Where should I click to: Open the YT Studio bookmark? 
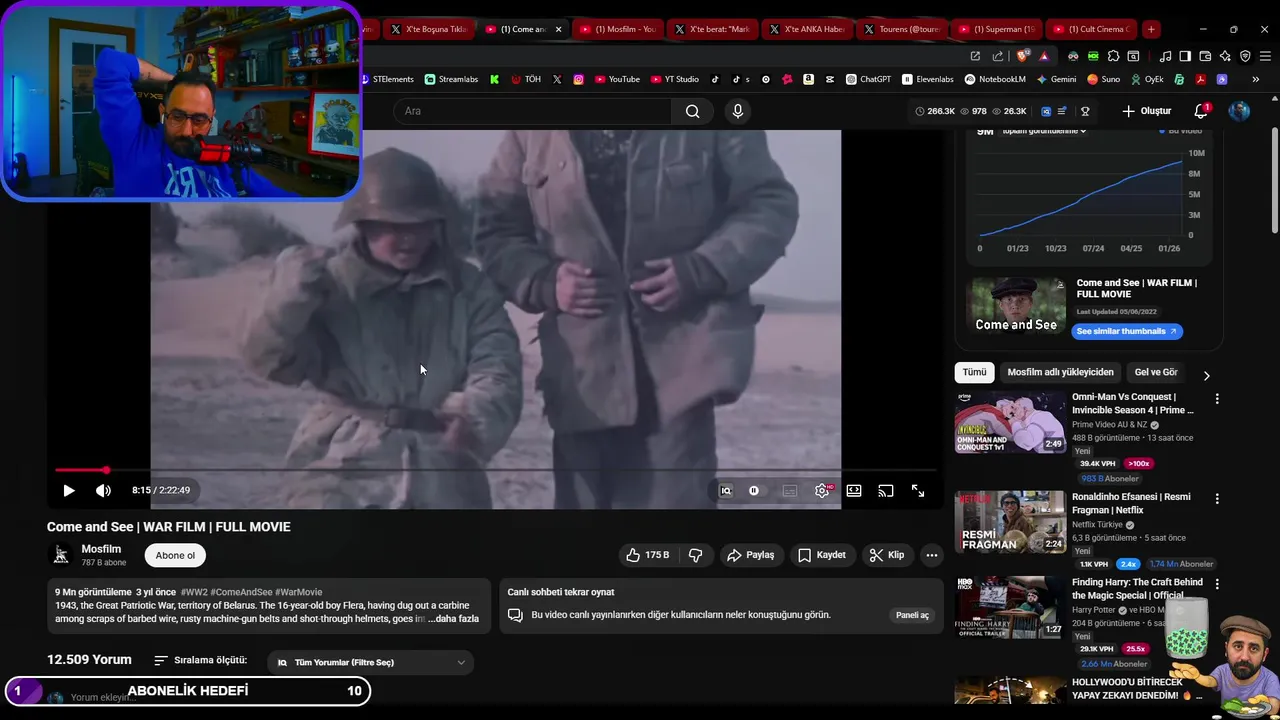[x=674, y=79]
